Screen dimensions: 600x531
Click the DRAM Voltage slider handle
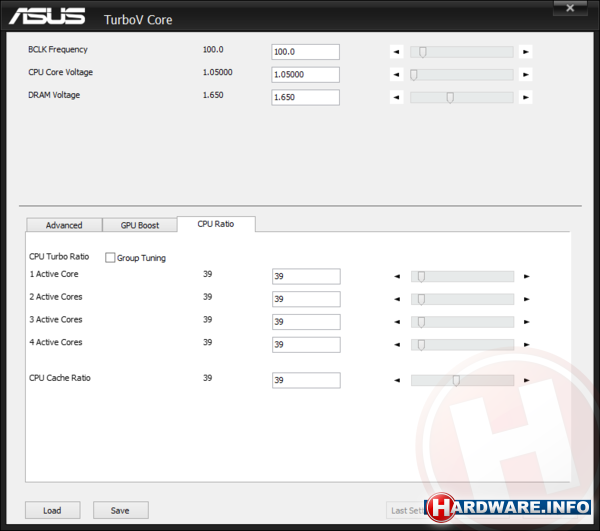(x=450, y=98)
